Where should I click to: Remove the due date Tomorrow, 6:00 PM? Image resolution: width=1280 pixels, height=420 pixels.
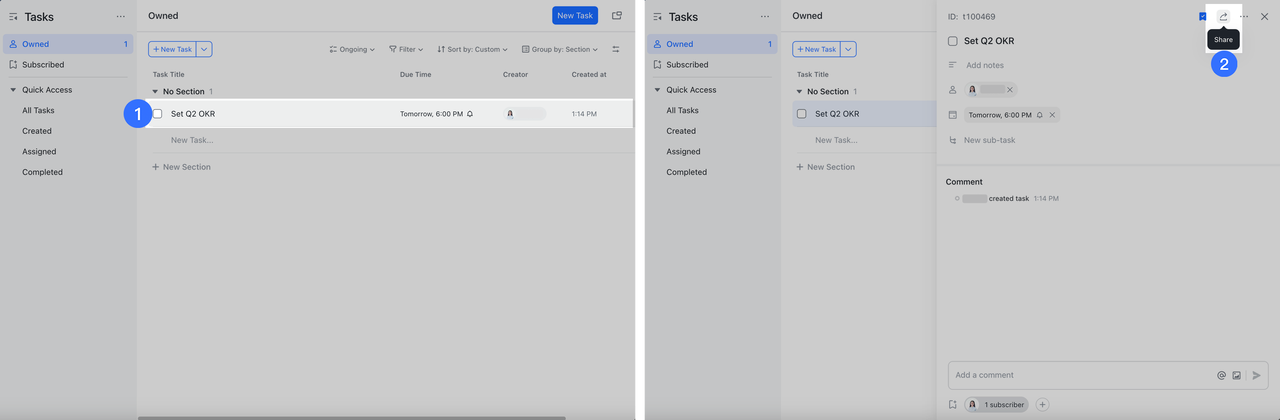(1052, 115)
